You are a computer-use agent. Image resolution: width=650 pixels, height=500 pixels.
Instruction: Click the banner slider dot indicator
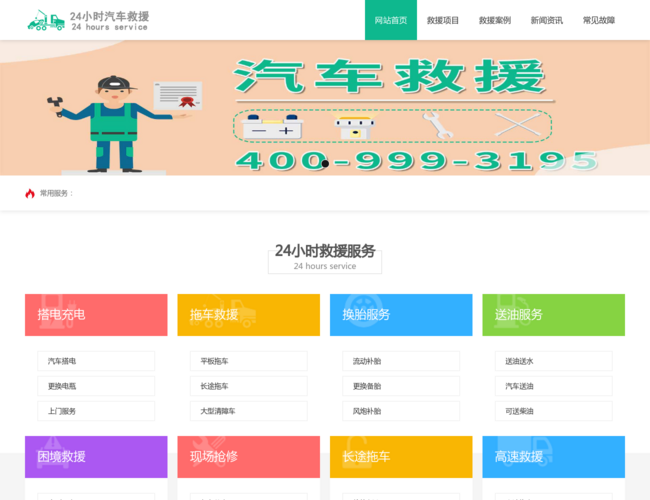pos(325,164)
